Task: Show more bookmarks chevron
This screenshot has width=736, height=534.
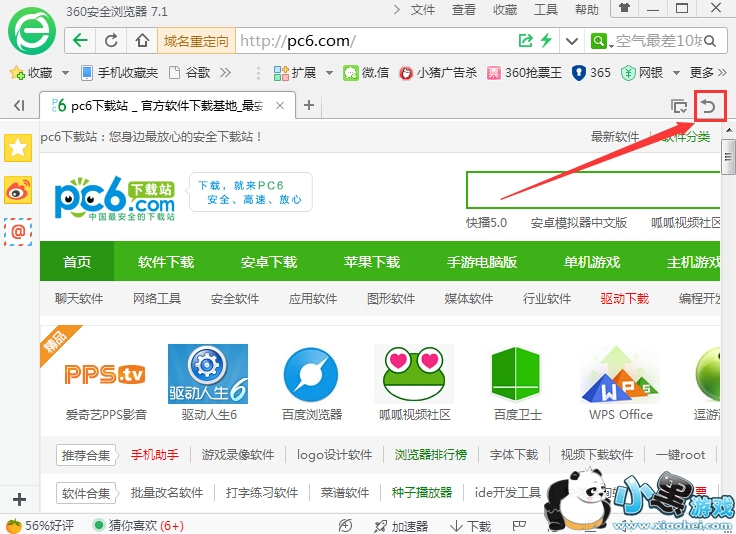Action: pos(226,73)
